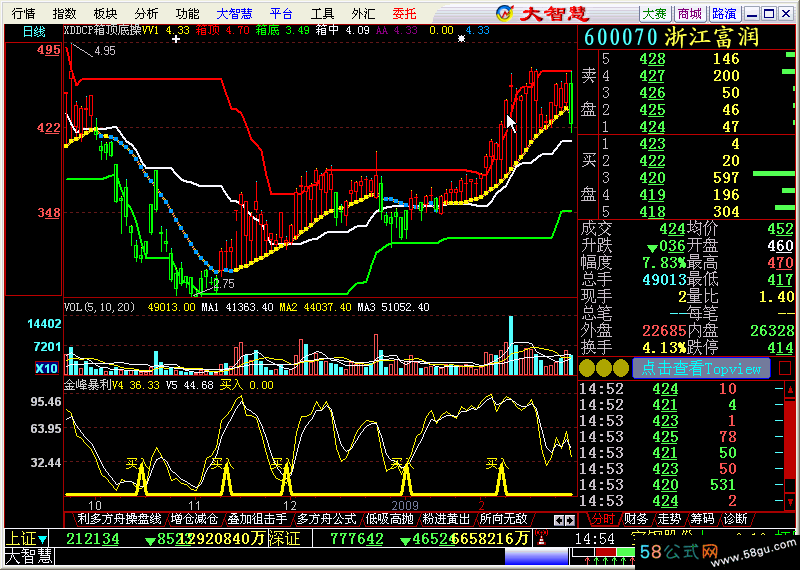Click the 商城 button
This screenshot has height=570, width=800.
[x=690, y=14]
